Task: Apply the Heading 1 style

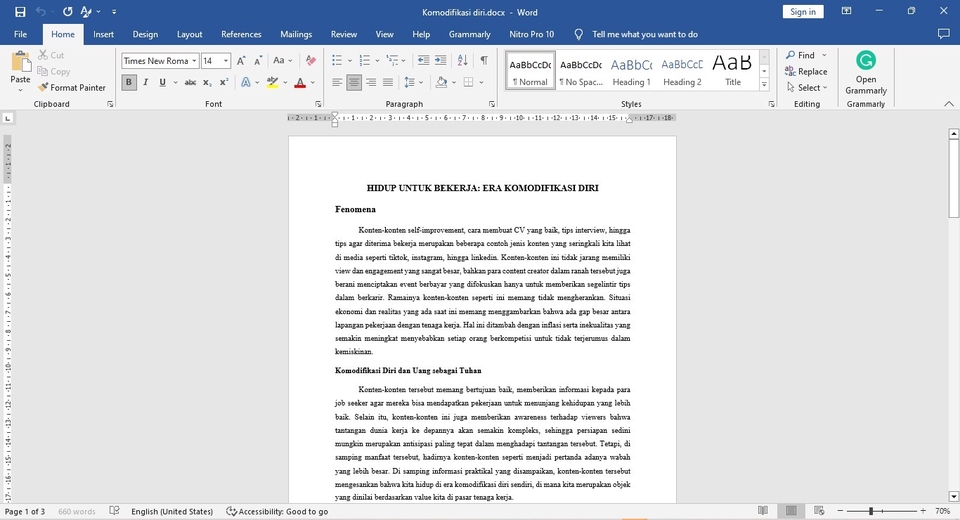Action: pyautogui.click(x=631, y=72)
